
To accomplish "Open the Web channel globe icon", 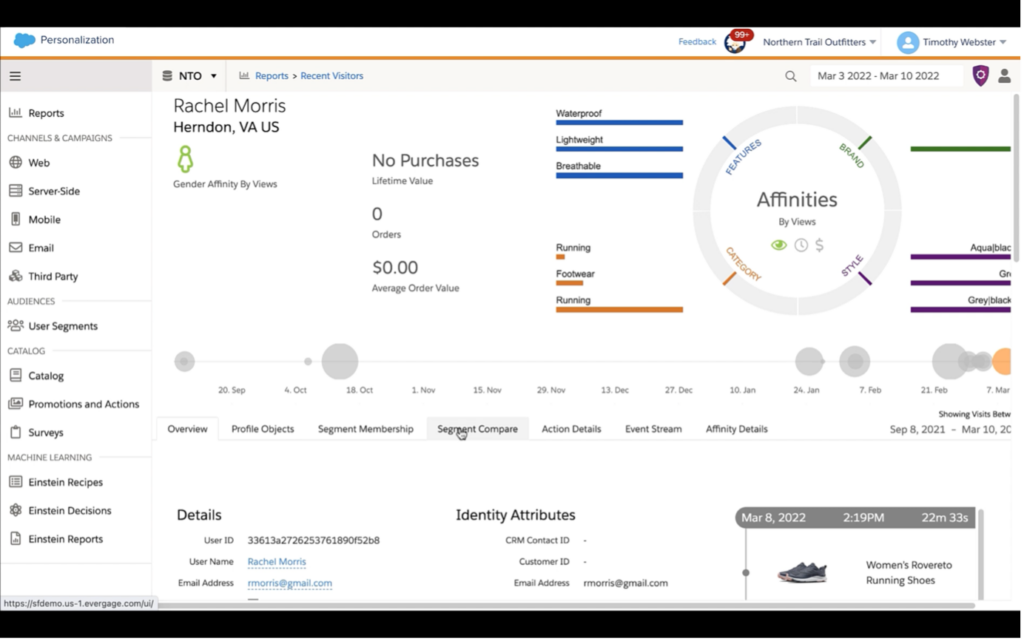I will coord(15,163).
